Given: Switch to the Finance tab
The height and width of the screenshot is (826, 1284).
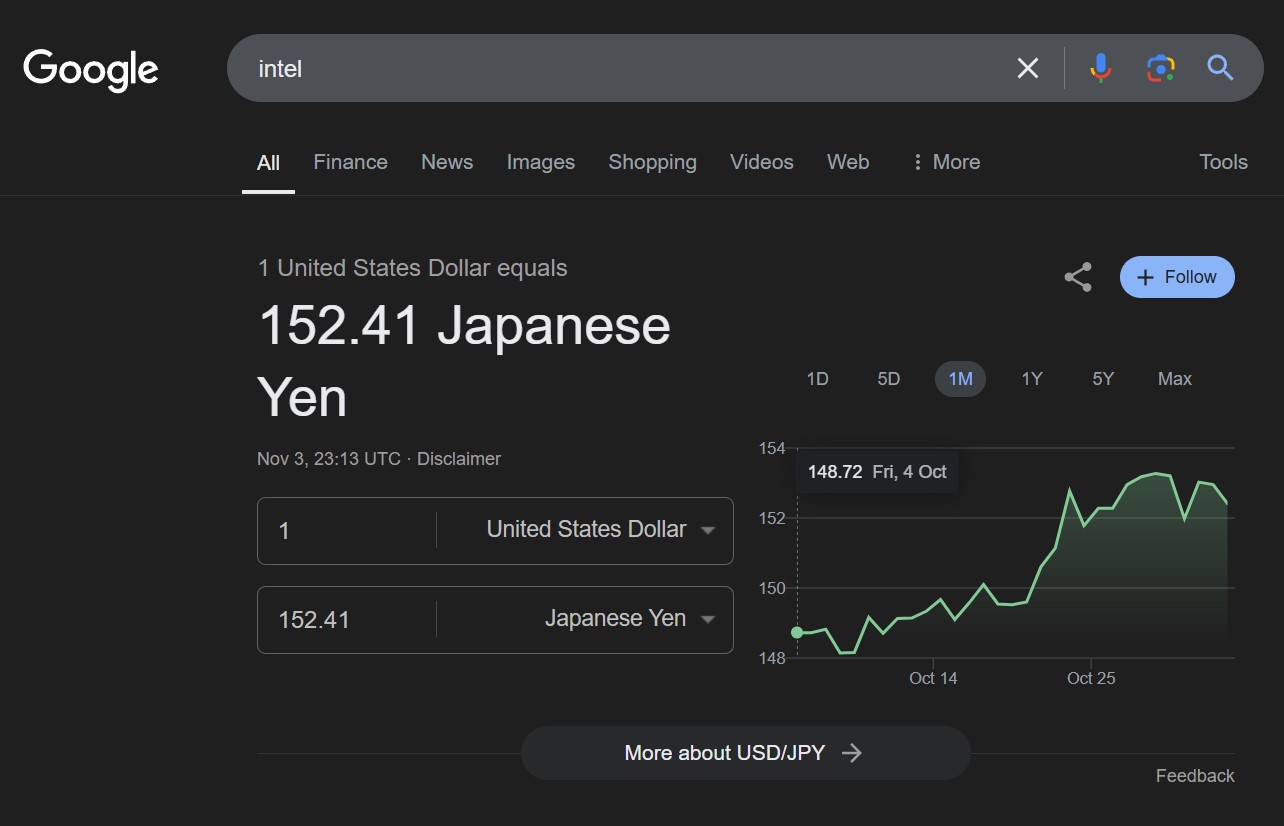Looking at the screenshot, I should tap(350, 162).
